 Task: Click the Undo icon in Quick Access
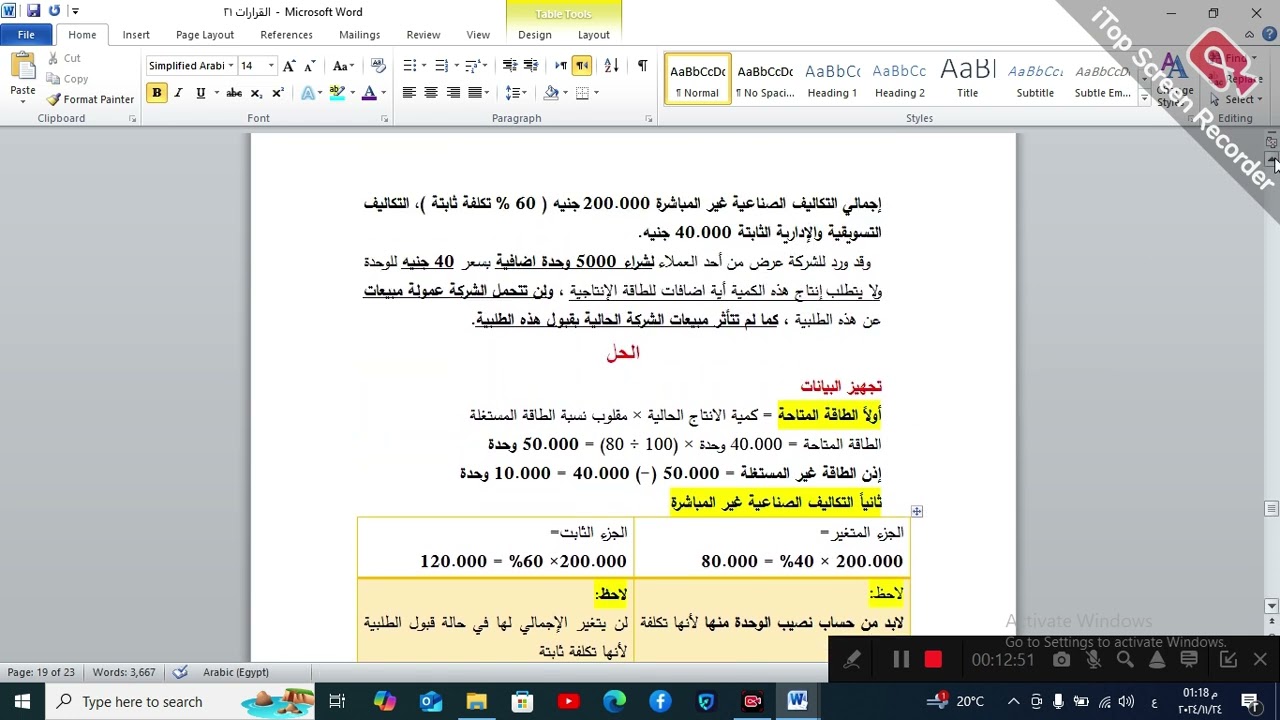click(x=54, y=12)
